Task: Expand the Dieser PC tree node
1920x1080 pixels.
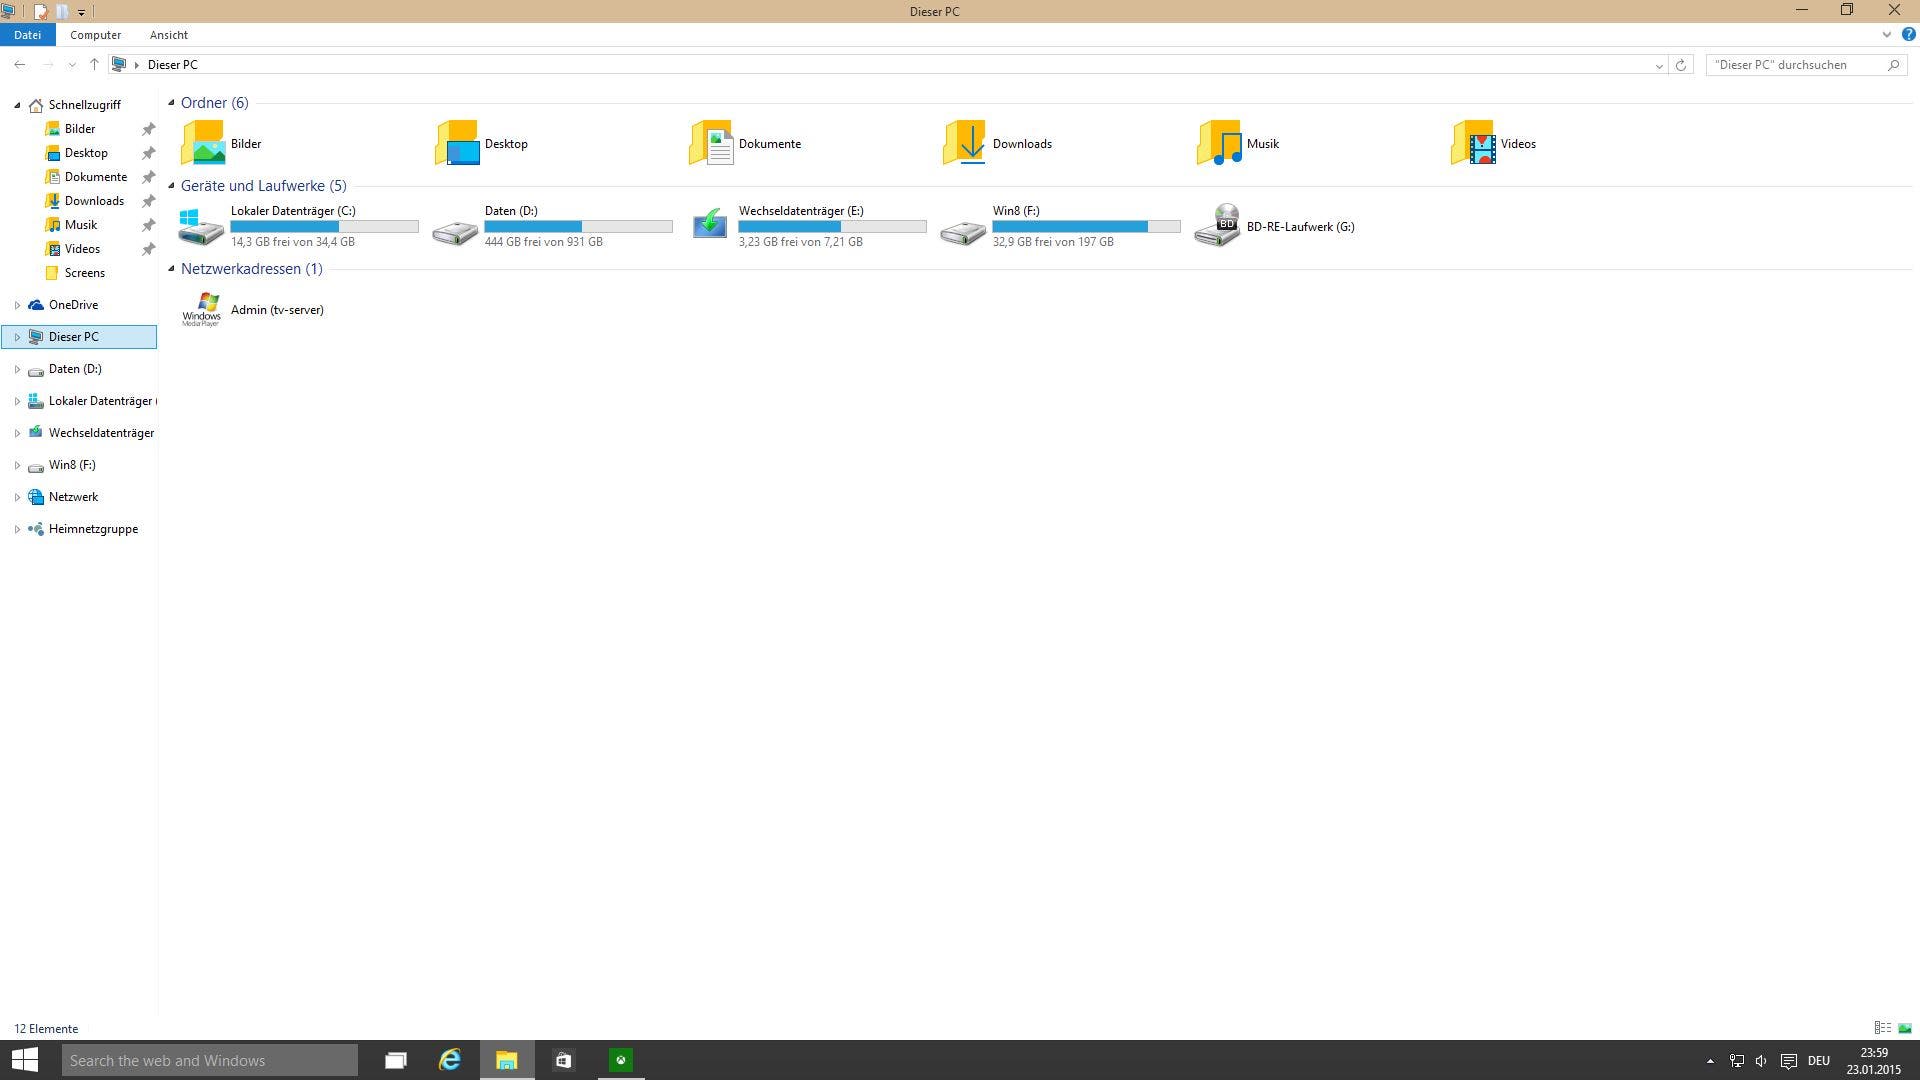Action: tap(17, 337)
